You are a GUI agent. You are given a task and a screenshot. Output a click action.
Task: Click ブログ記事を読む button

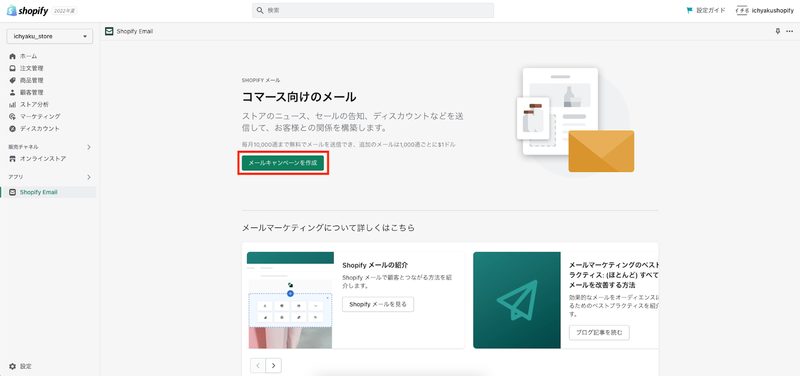click(599, 333)
